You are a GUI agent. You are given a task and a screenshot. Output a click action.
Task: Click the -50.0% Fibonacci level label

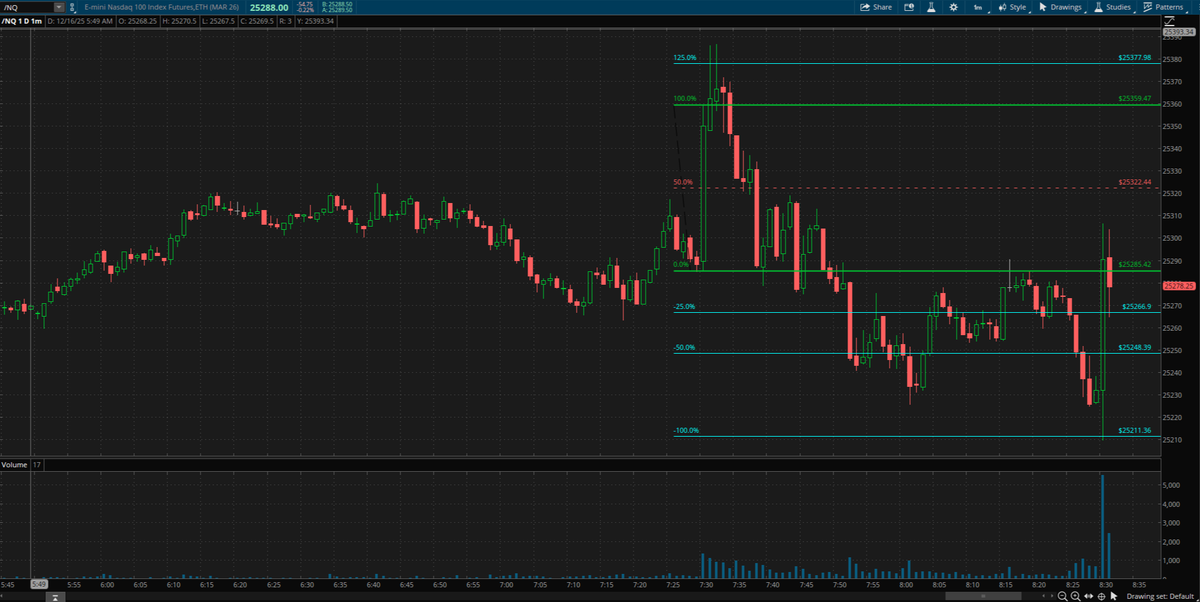tap(684, 348)
